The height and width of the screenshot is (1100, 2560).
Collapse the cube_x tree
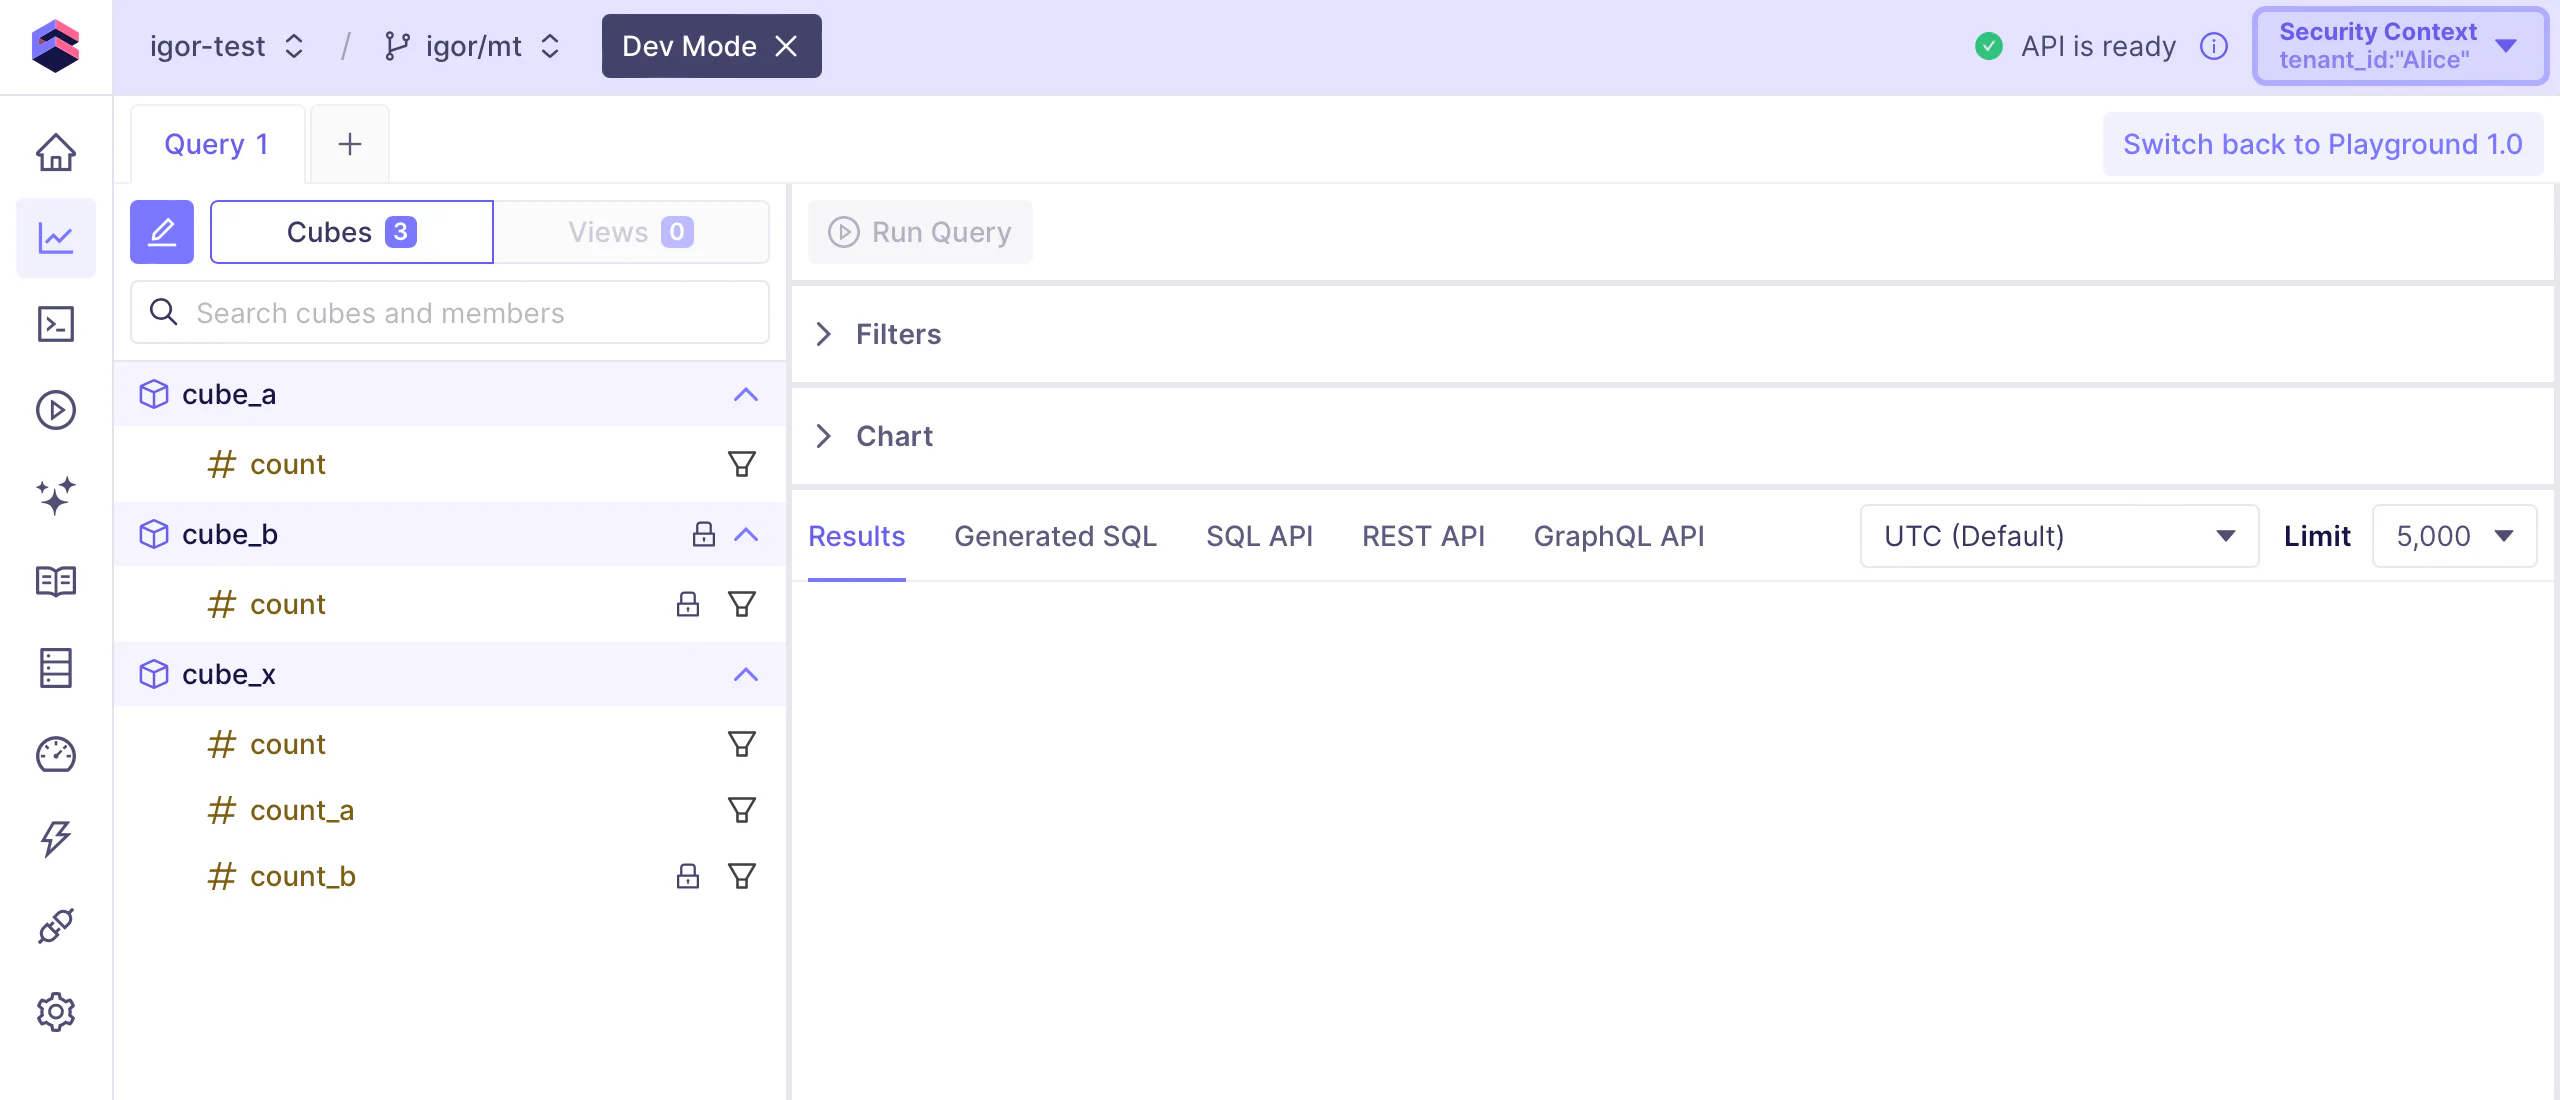[746, 674]
